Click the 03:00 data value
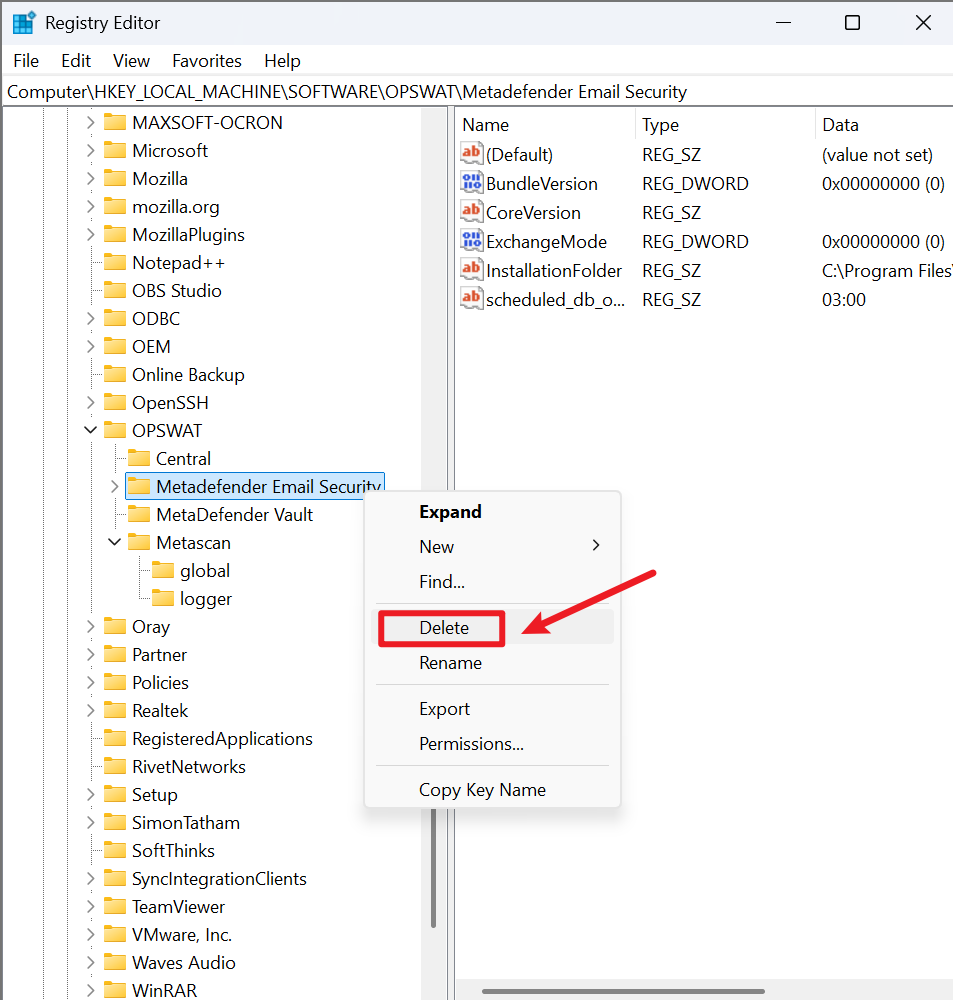953x1000 pixels. [844, 300]
